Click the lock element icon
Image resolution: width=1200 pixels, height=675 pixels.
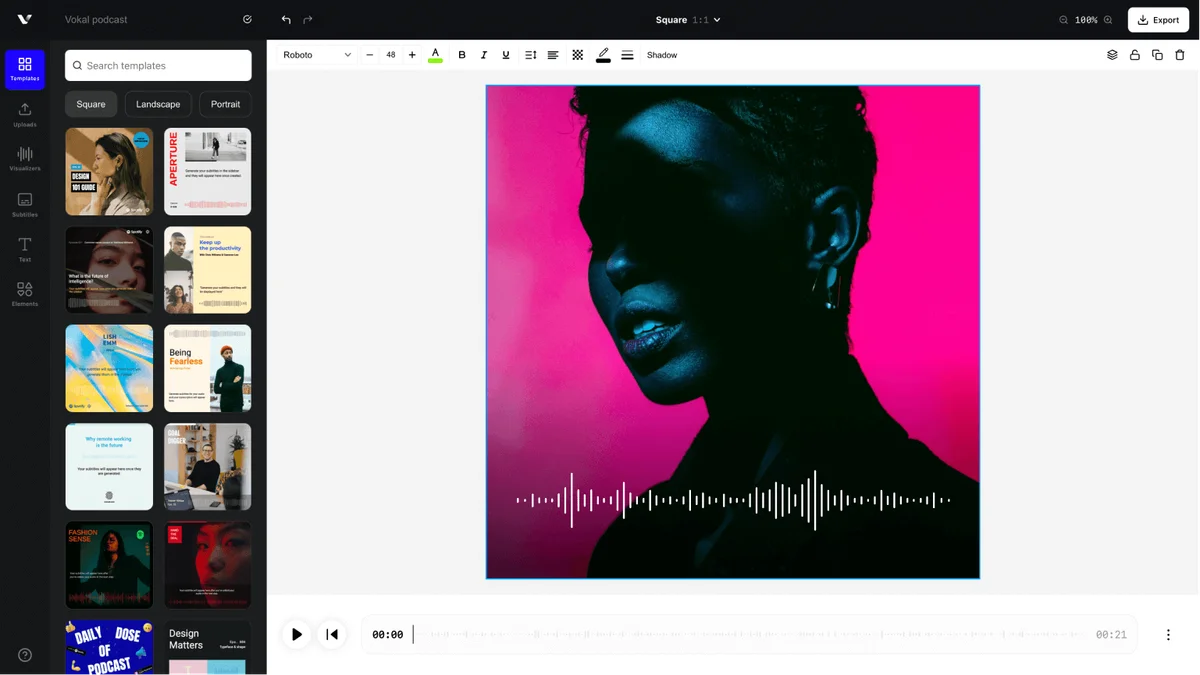click(1135, 55)
